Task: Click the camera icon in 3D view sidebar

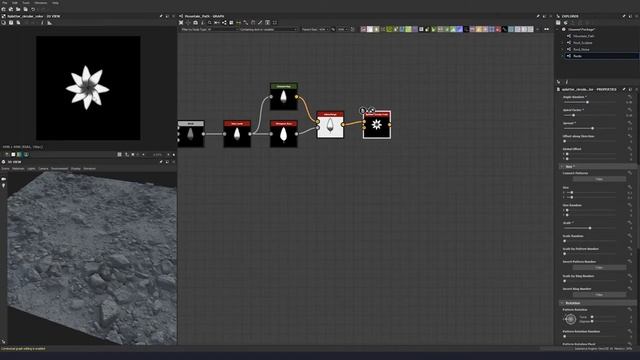Action: point(4,179)
